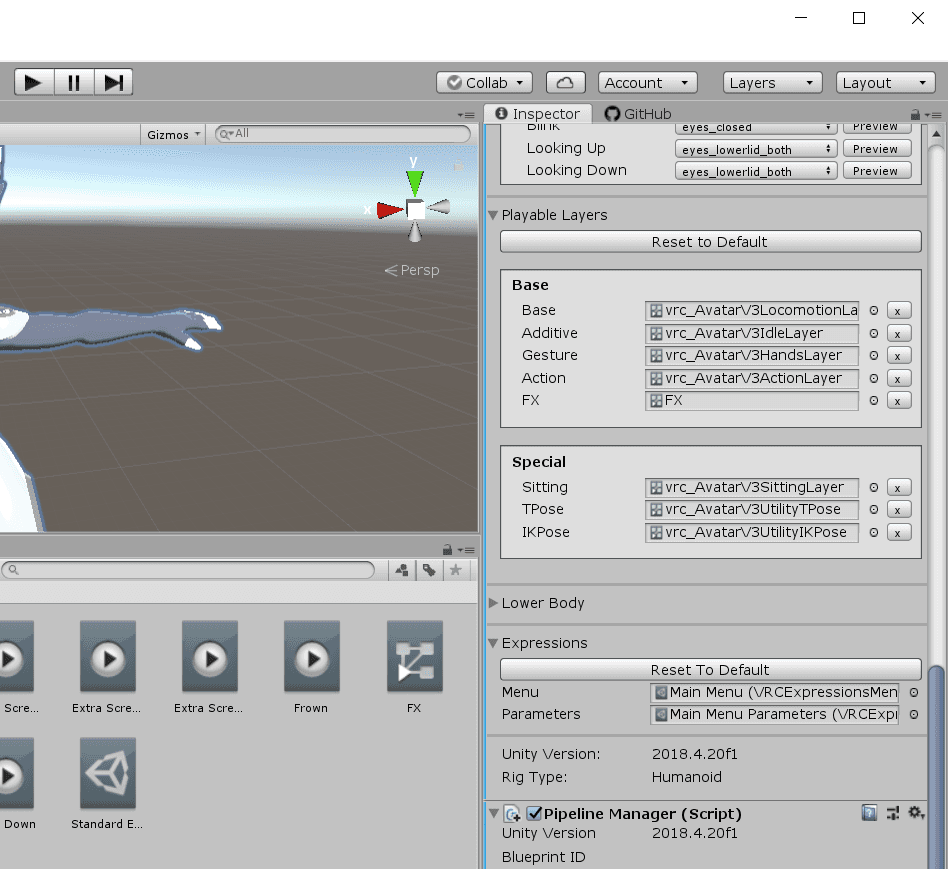The height and width of the screenshot is (869, 948).
Task: Select the FX animator controller asset
Action: (x=414, y=668)
